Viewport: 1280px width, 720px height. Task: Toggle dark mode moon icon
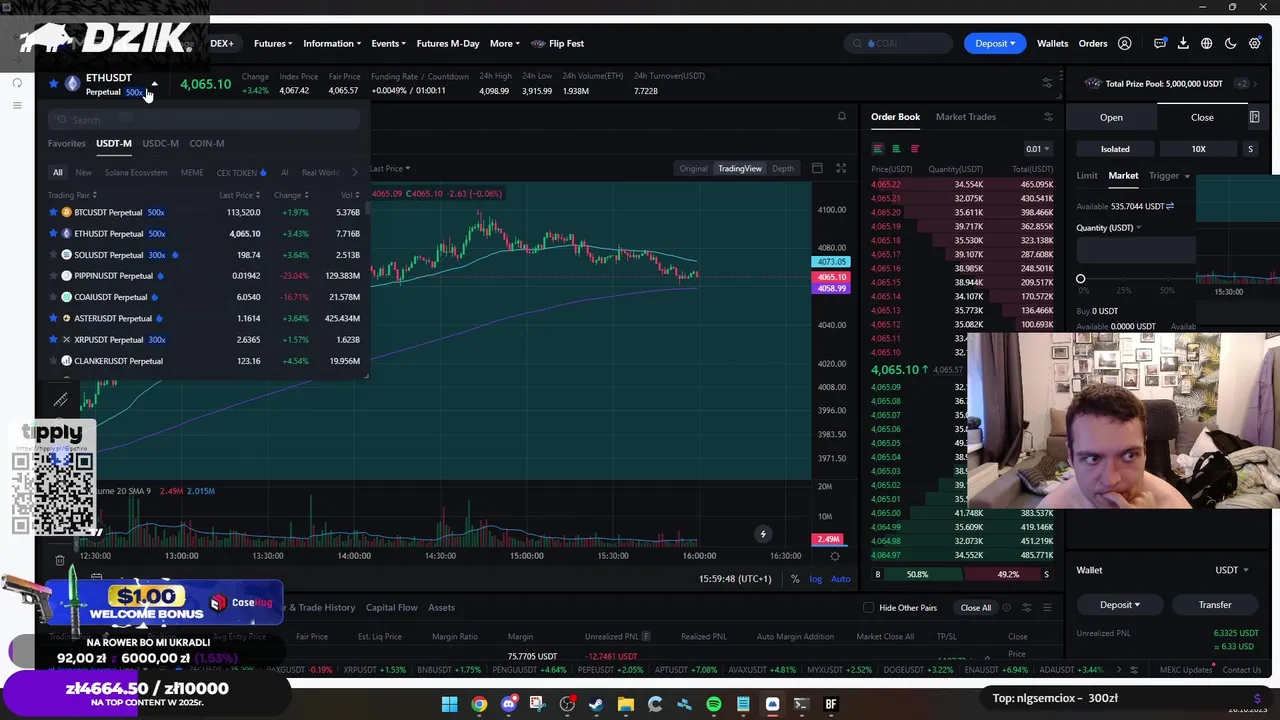pos(1231,43)
